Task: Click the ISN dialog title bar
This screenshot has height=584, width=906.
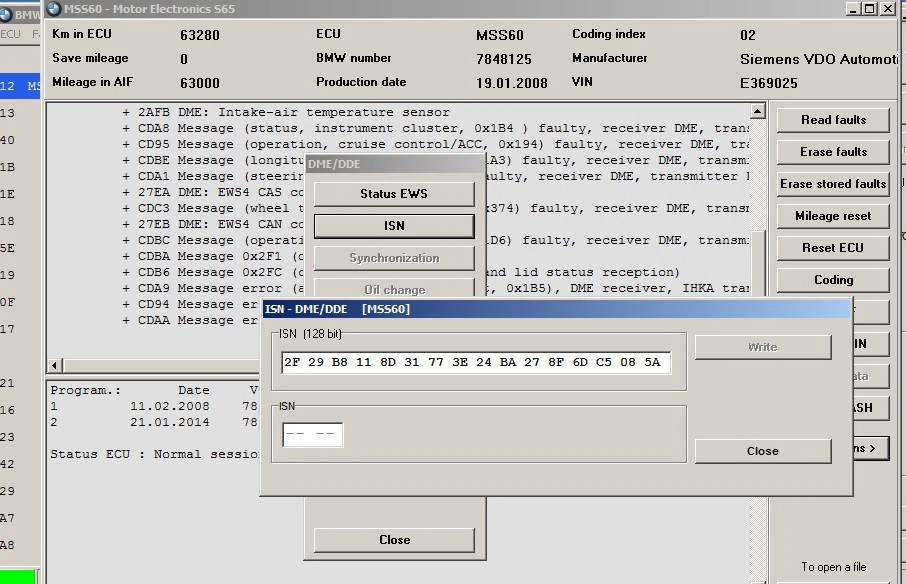Action: pyautogui.click(x=556, y=309)
